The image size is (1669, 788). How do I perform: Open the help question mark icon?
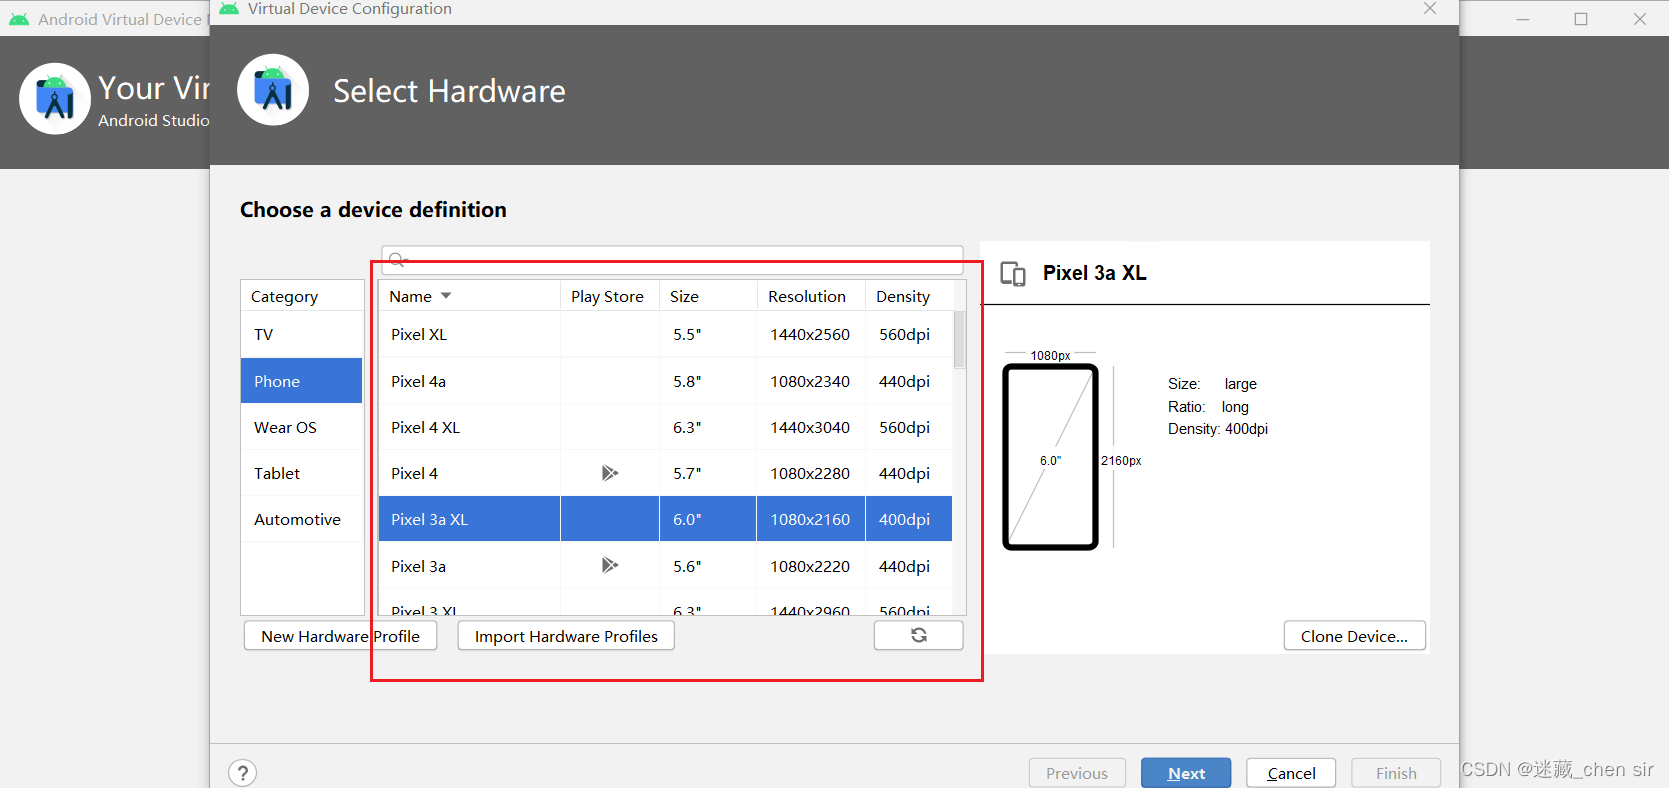(x=242, y=773)
